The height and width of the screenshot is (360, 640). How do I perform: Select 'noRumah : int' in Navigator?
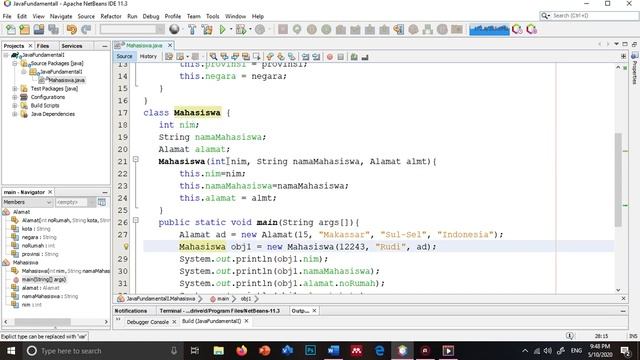pos(38,246)
